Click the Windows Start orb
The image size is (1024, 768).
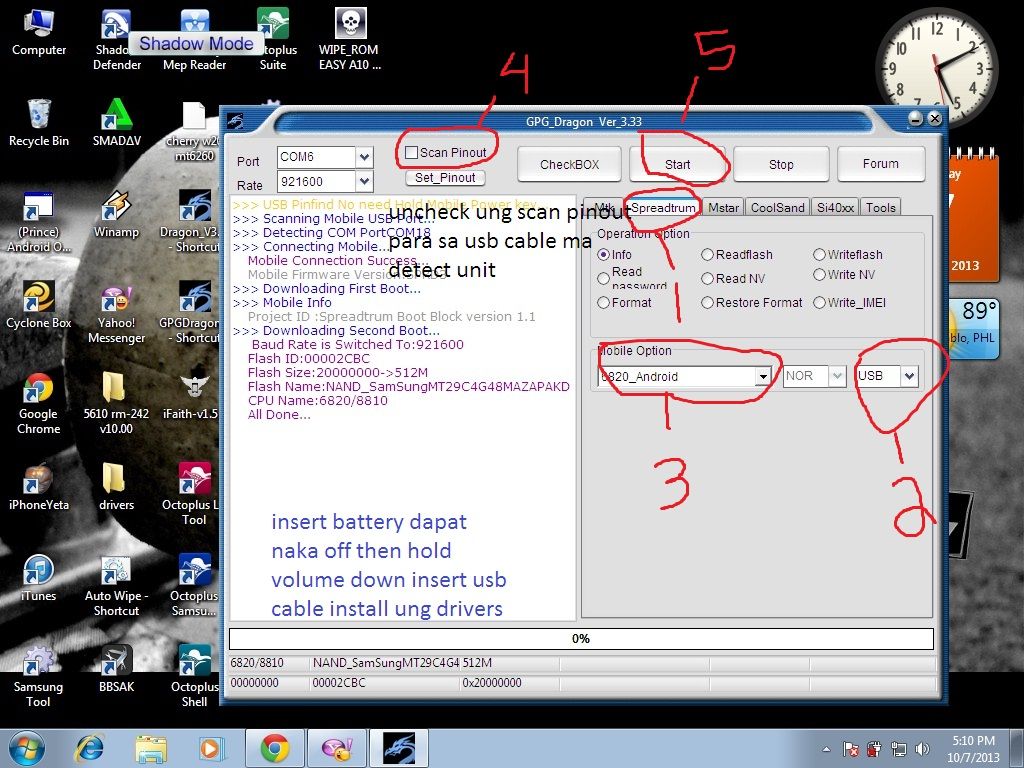click(x=26, y=748)
